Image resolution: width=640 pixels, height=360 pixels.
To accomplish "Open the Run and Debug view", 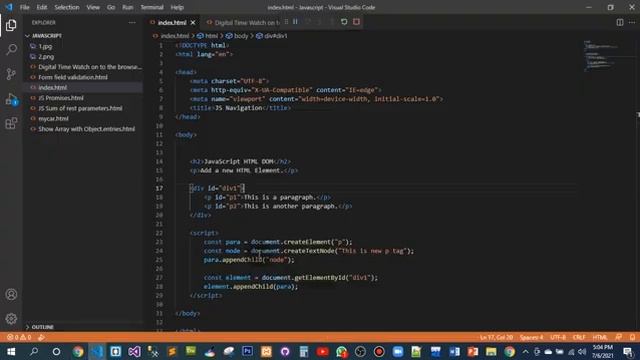I will click(x=11, y=99).
